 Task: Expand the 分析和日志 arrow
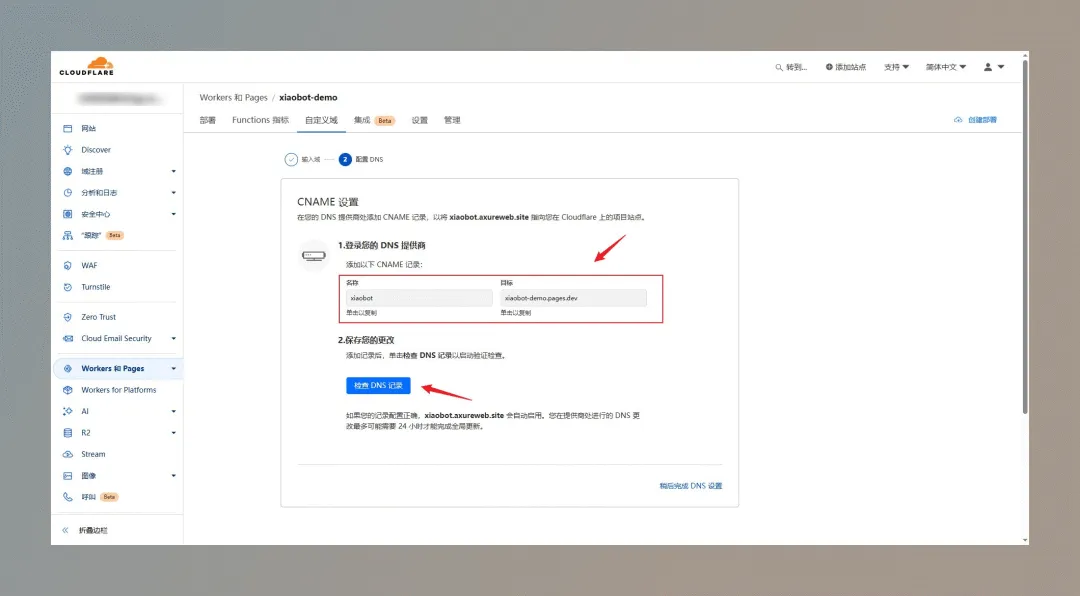174,193
